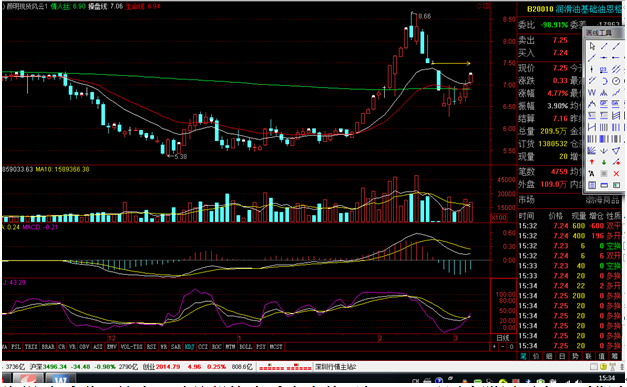Select the 笔 tick detail tab
Image resolution: width=627 pixels, height=387 pixels.
[523, 356]
